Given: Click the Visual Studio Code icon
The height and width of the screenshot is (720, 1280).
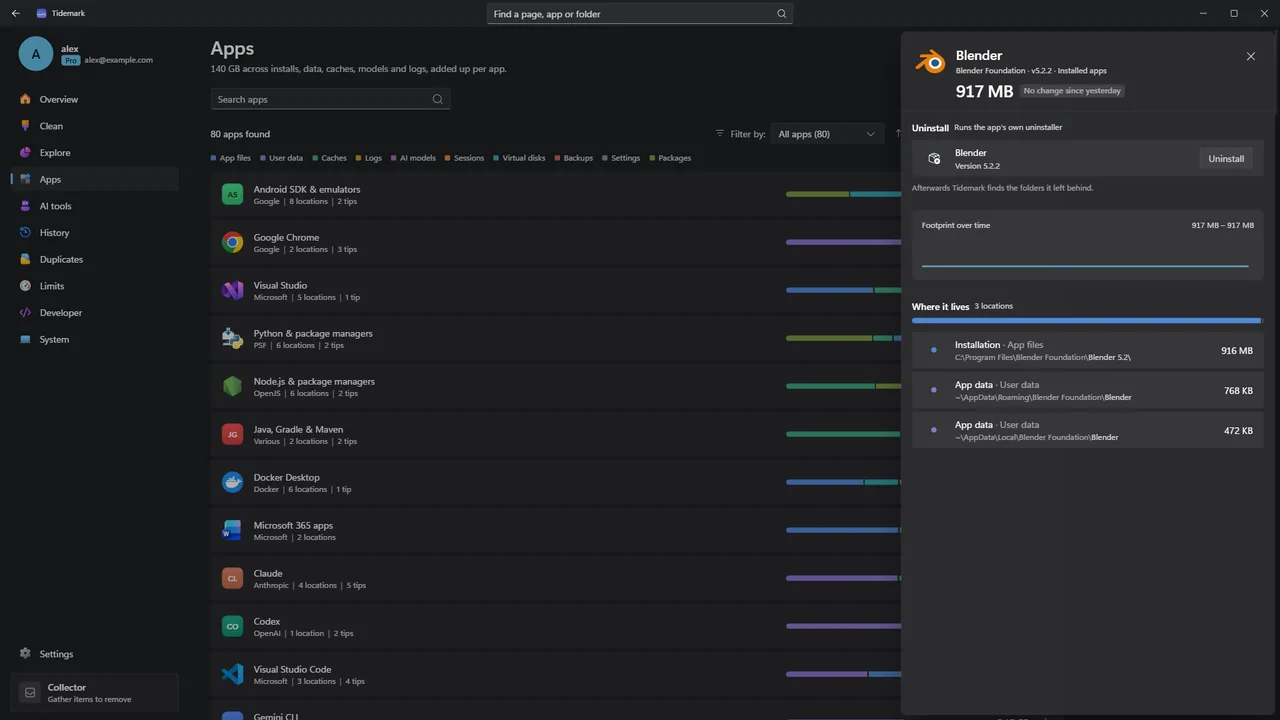Looking at the screenshot, I should (x=232, y=674).
